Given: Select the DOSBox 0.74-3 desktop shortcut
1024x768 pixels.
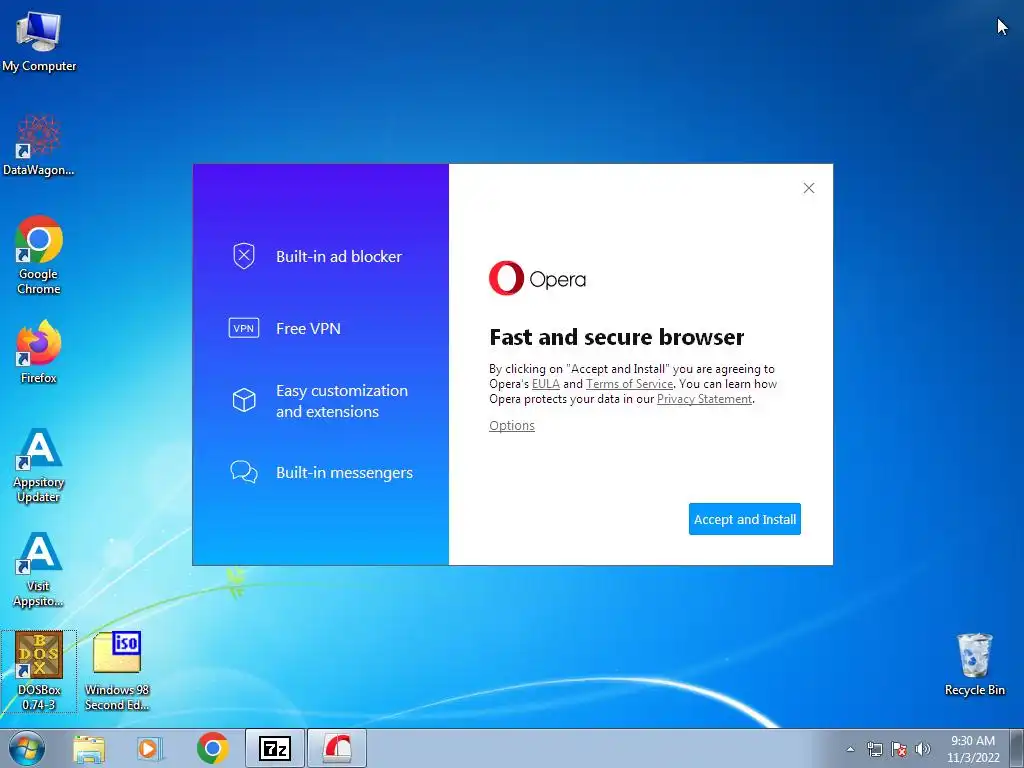Looking at the screenshot, I should coord(39,671).
